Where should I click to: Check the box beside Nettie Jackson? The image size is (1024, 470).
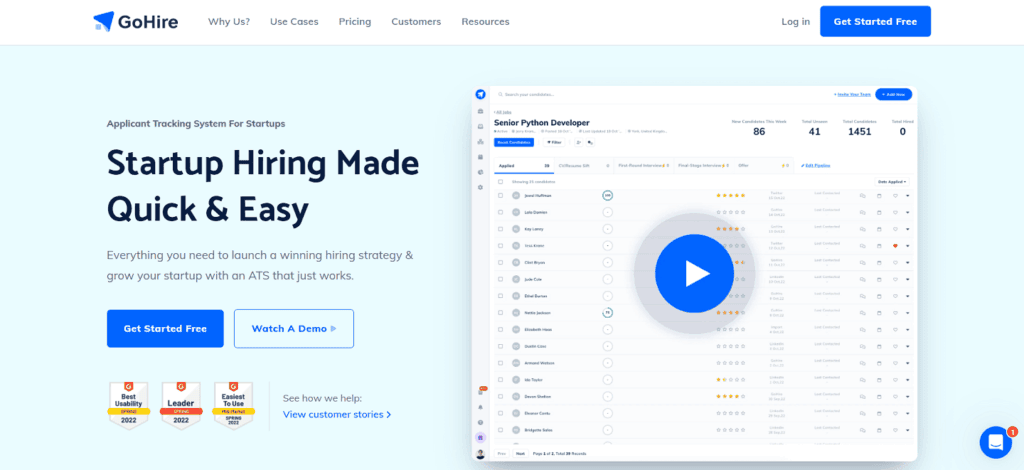pyautogui.click(x=501, y=313)
